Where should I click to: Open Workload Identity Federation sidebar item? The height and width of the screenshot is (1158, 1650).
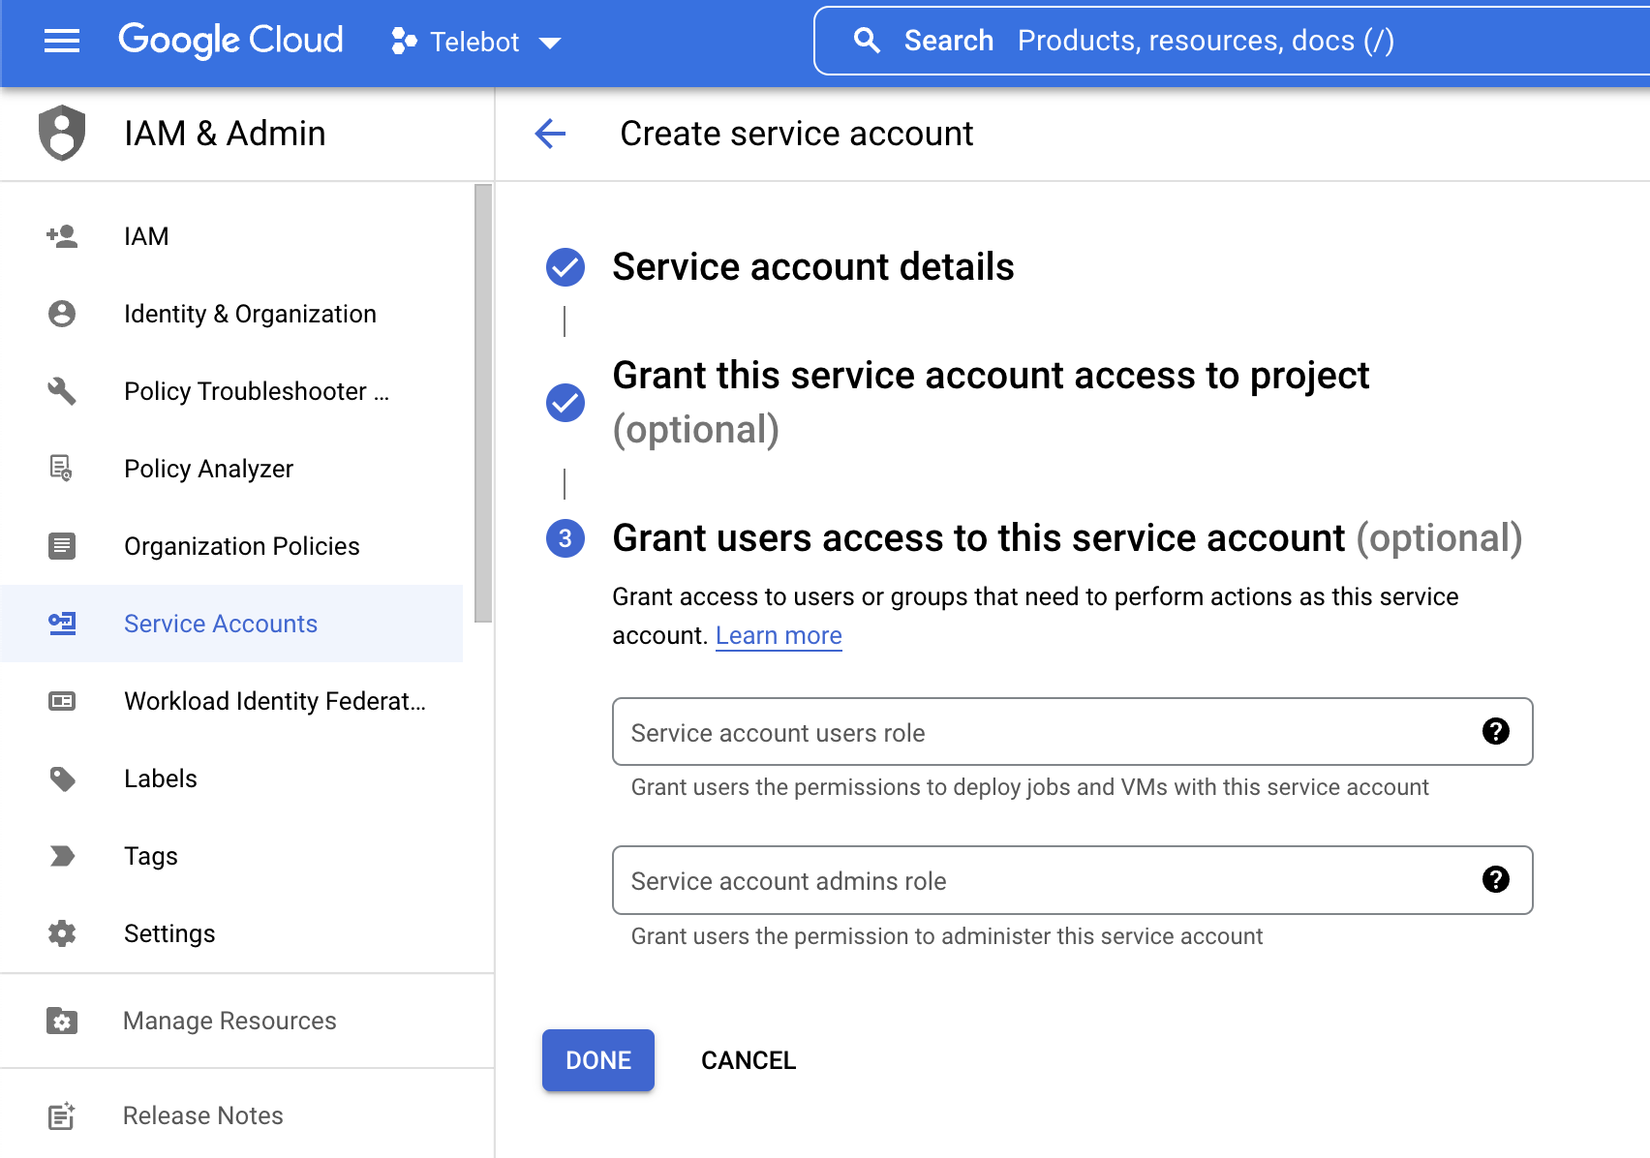pos(274,701)
